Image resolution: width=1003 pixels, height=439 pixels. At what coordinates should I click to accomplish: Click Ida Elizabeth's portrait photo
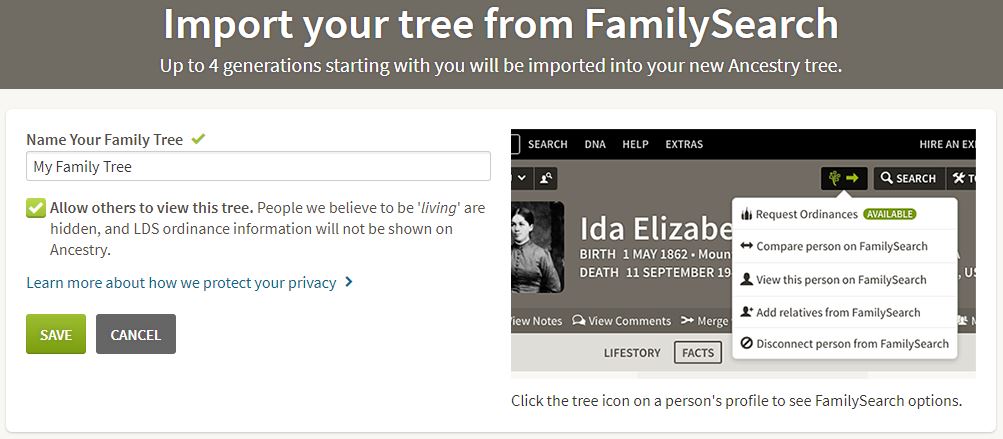537,248
